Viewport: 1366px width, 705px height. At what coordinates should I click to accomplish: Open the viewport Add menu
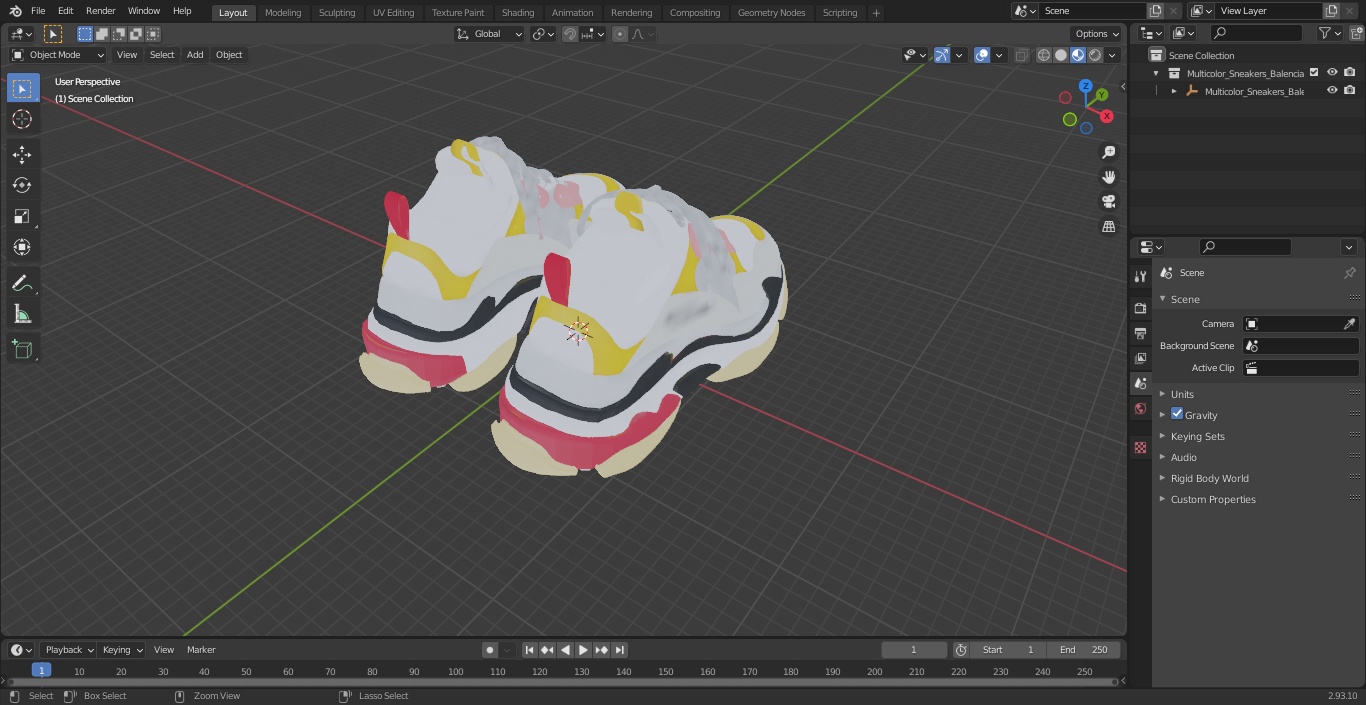(x=195, y=55)
